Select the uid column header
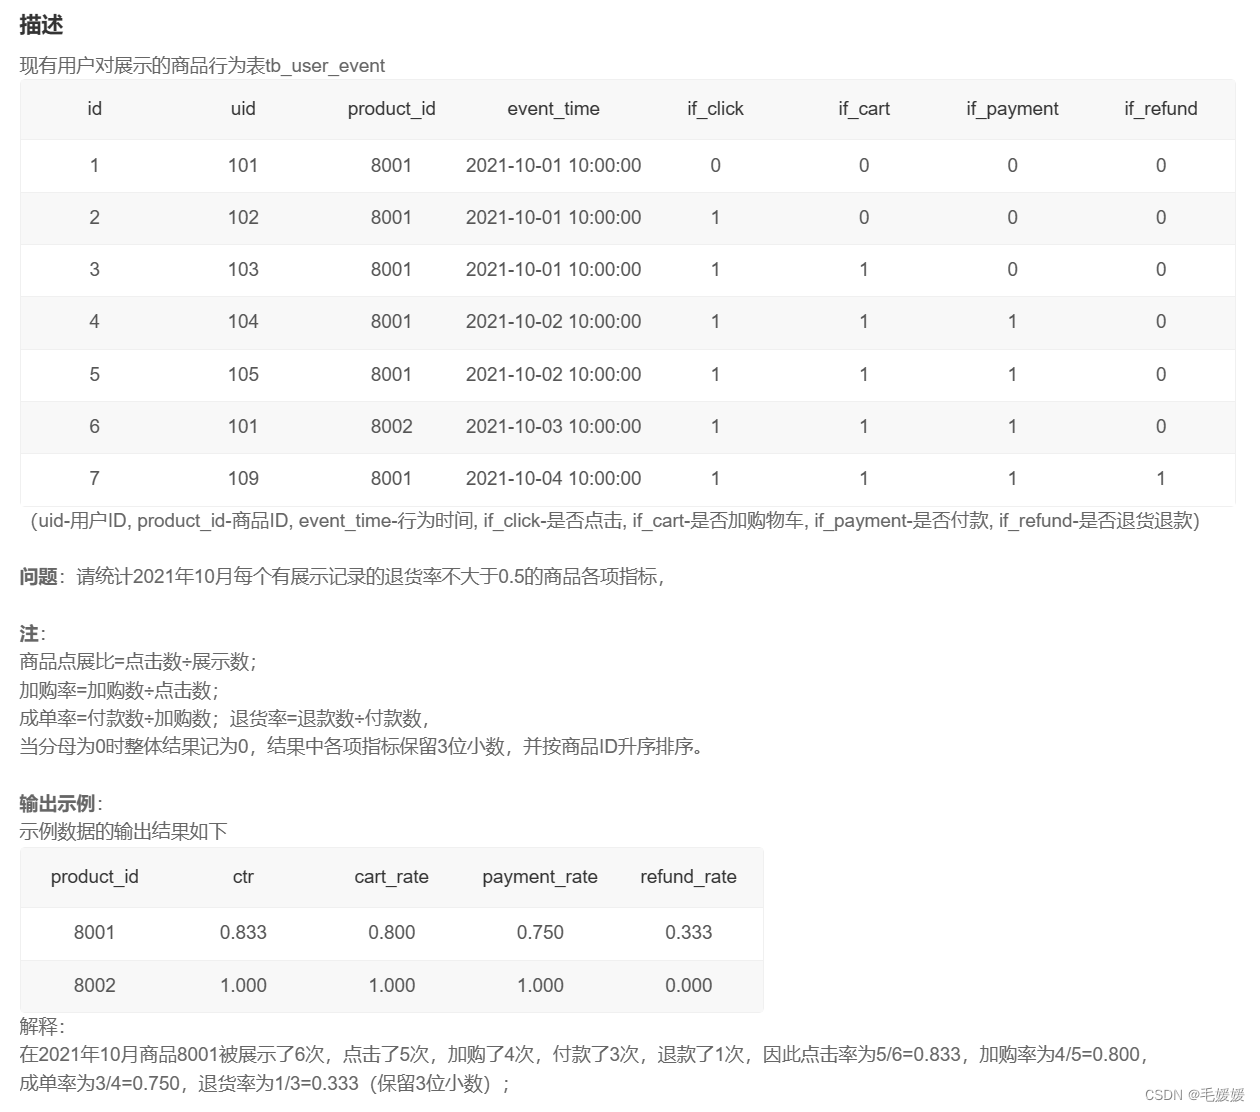Viewport: 1260px width, 1112px height. (242, 109)
